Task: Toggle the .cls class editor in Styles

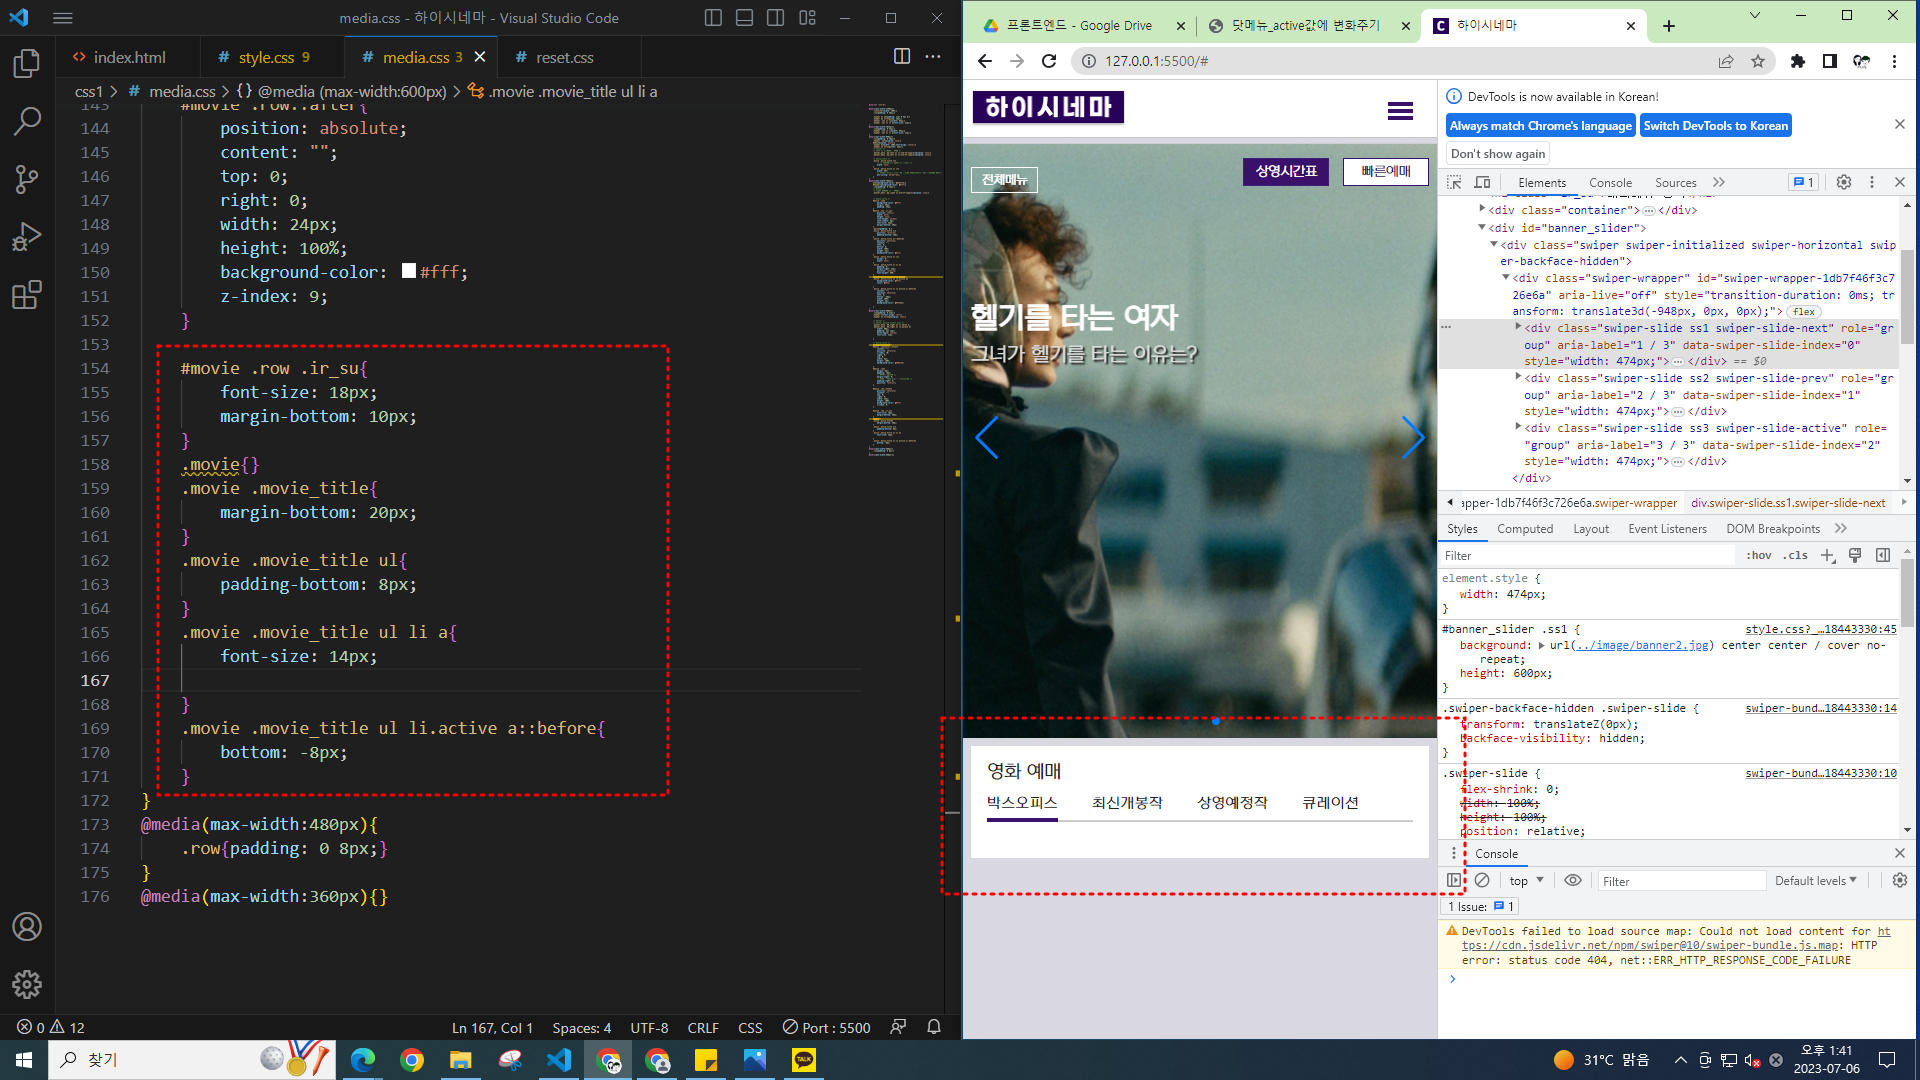Action: (1796, 556)
